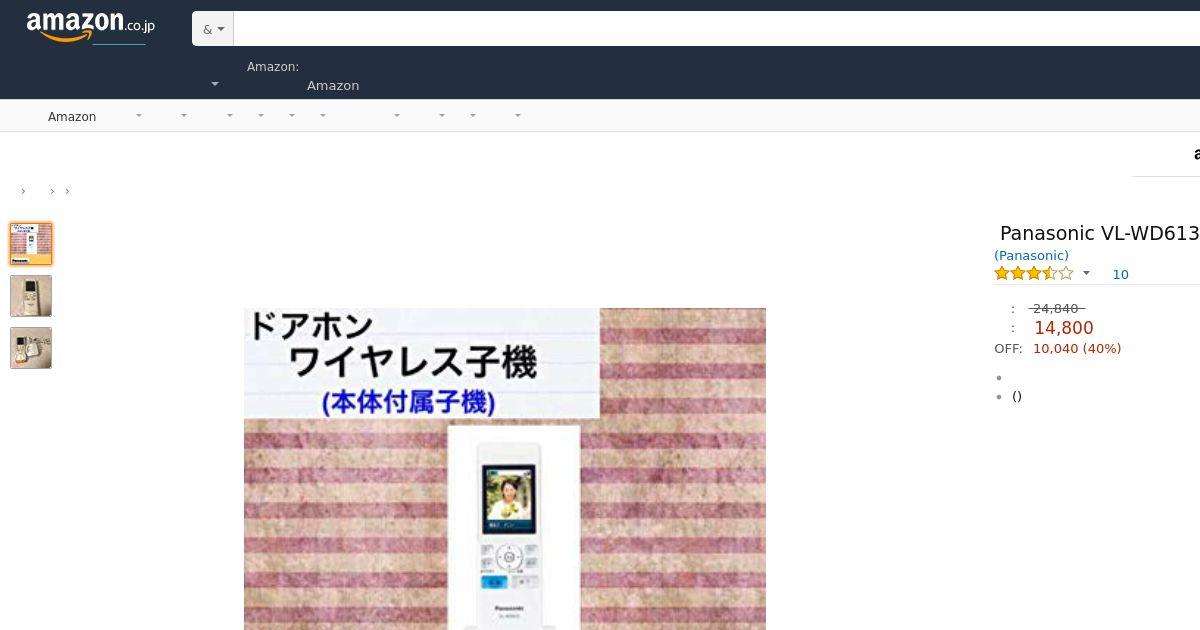Expand the dropdown arrow in the dark header
The width and height of the screenshot is (1200, 630).
(x=215, y=84)
